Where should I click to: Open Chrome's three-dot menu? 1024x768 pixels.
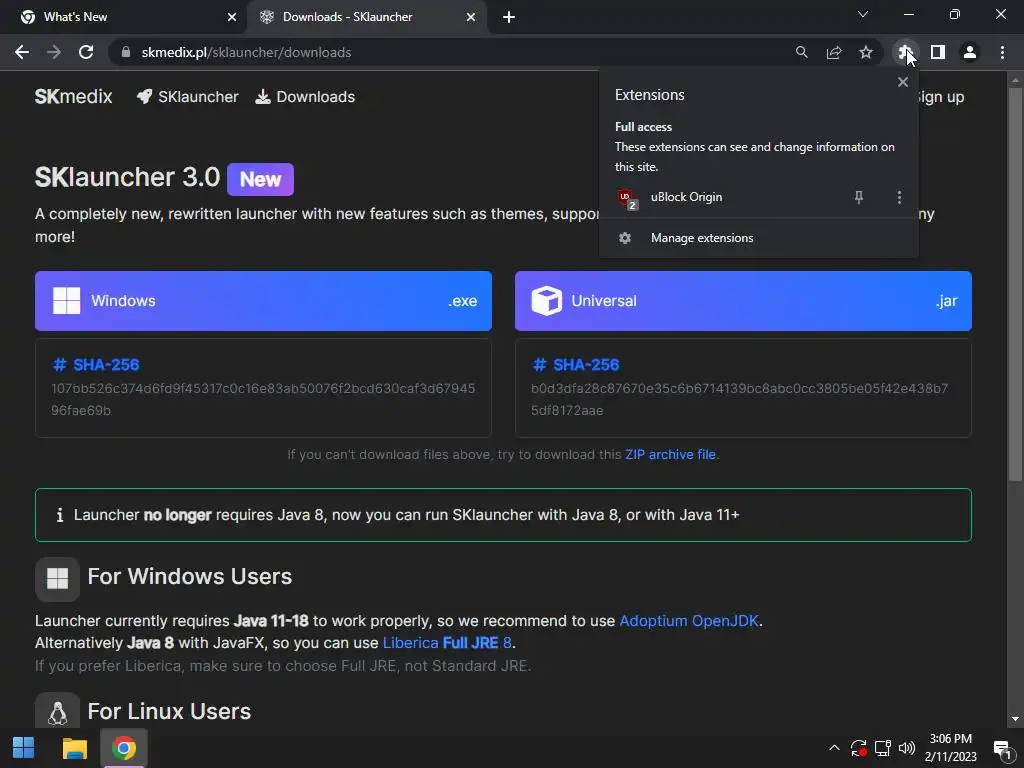(x=1002, y=52)
